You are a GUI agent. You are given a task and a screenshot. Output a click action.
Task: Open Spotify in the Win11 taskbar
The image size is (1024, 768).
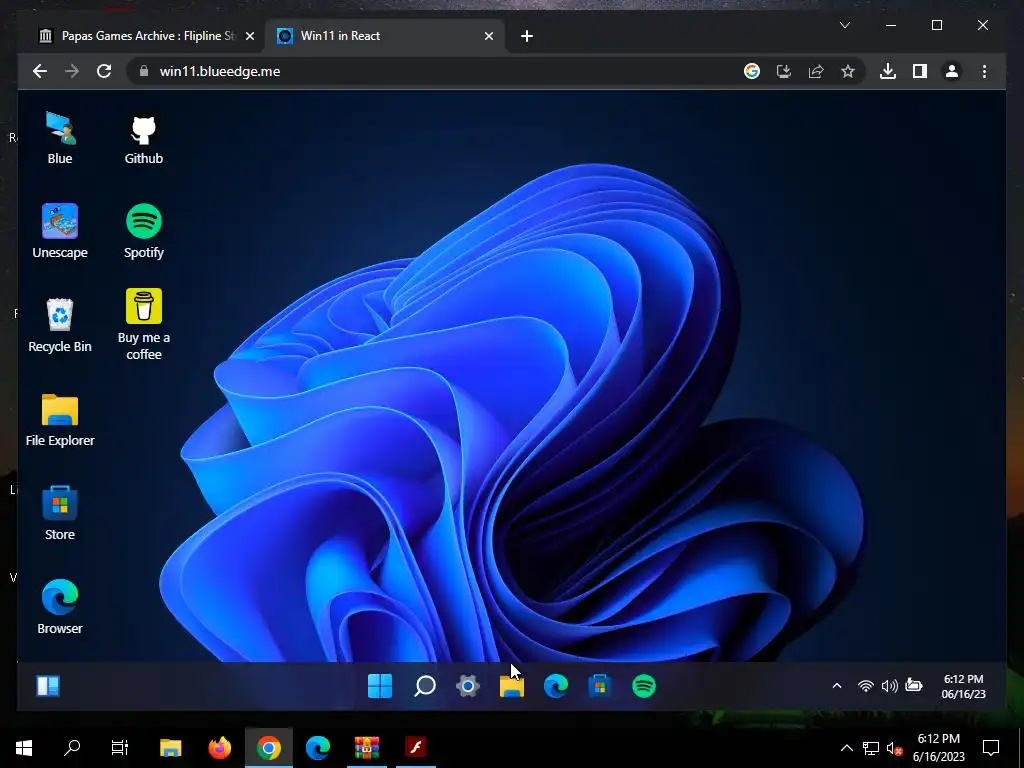point(644,686)
